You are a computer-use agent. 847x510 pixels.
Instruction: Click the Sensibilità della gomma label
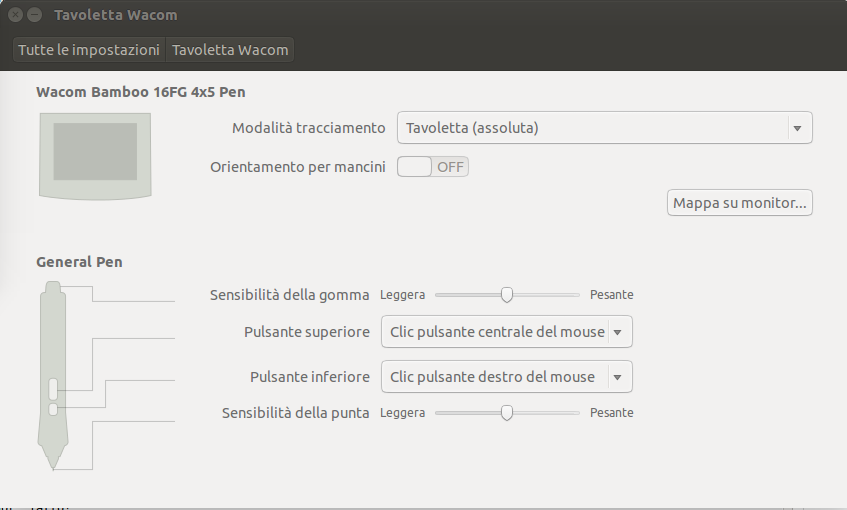point(290,295)
